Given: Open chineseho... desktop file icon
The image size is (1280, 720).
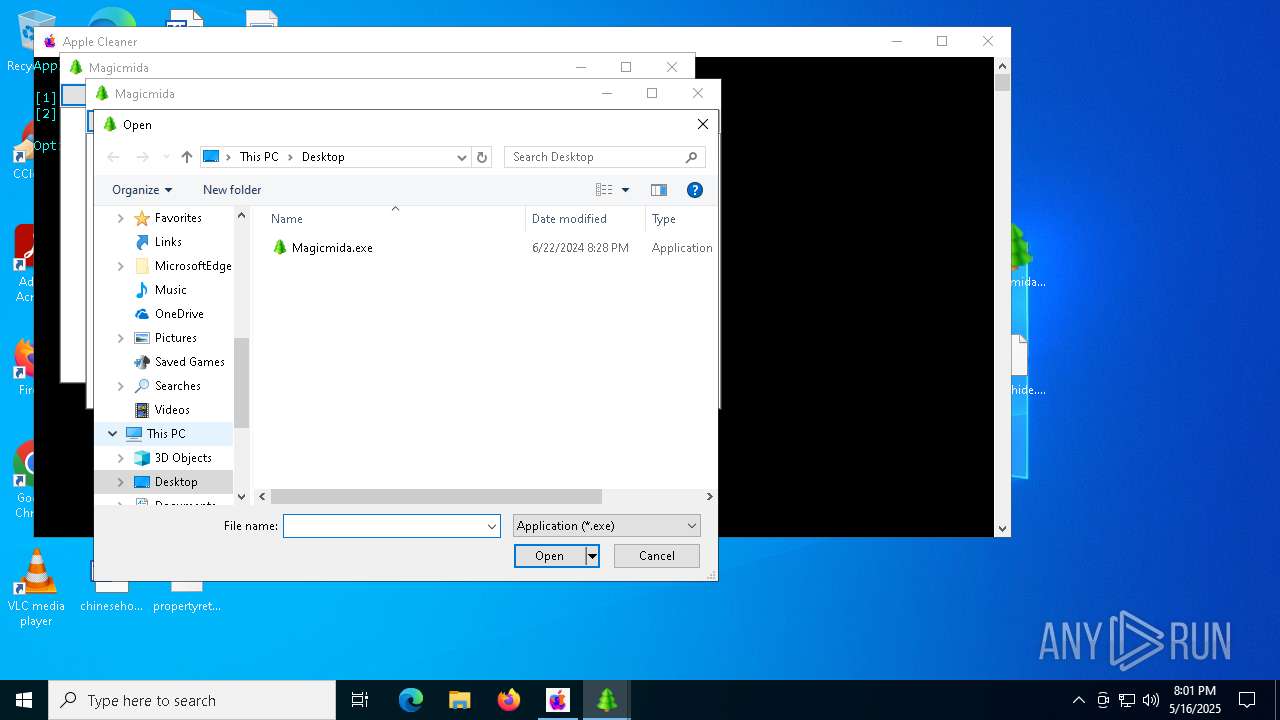Looking at the screenshot, I should (x=112, y=588).
